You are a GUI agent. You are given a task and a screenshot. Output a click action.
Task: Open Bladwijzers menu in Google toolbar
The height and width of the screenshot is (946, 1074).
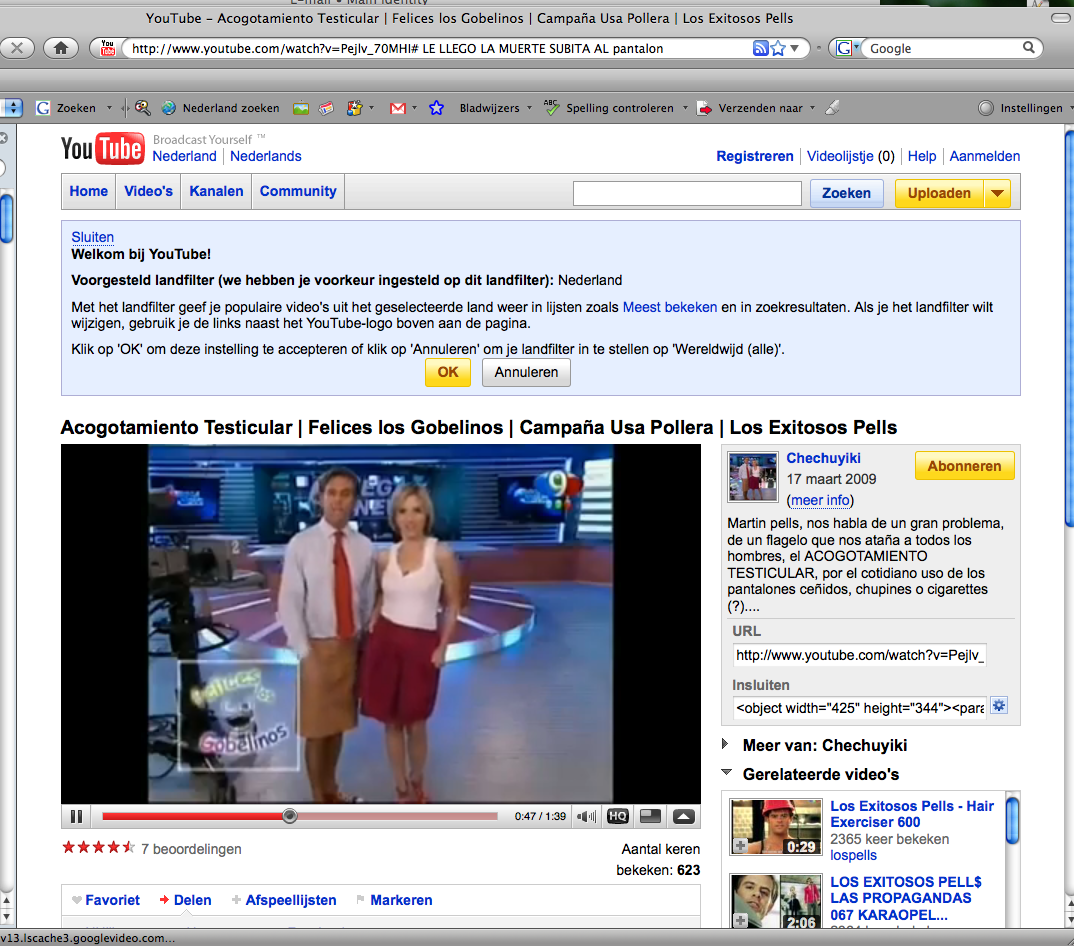point(495,108)
